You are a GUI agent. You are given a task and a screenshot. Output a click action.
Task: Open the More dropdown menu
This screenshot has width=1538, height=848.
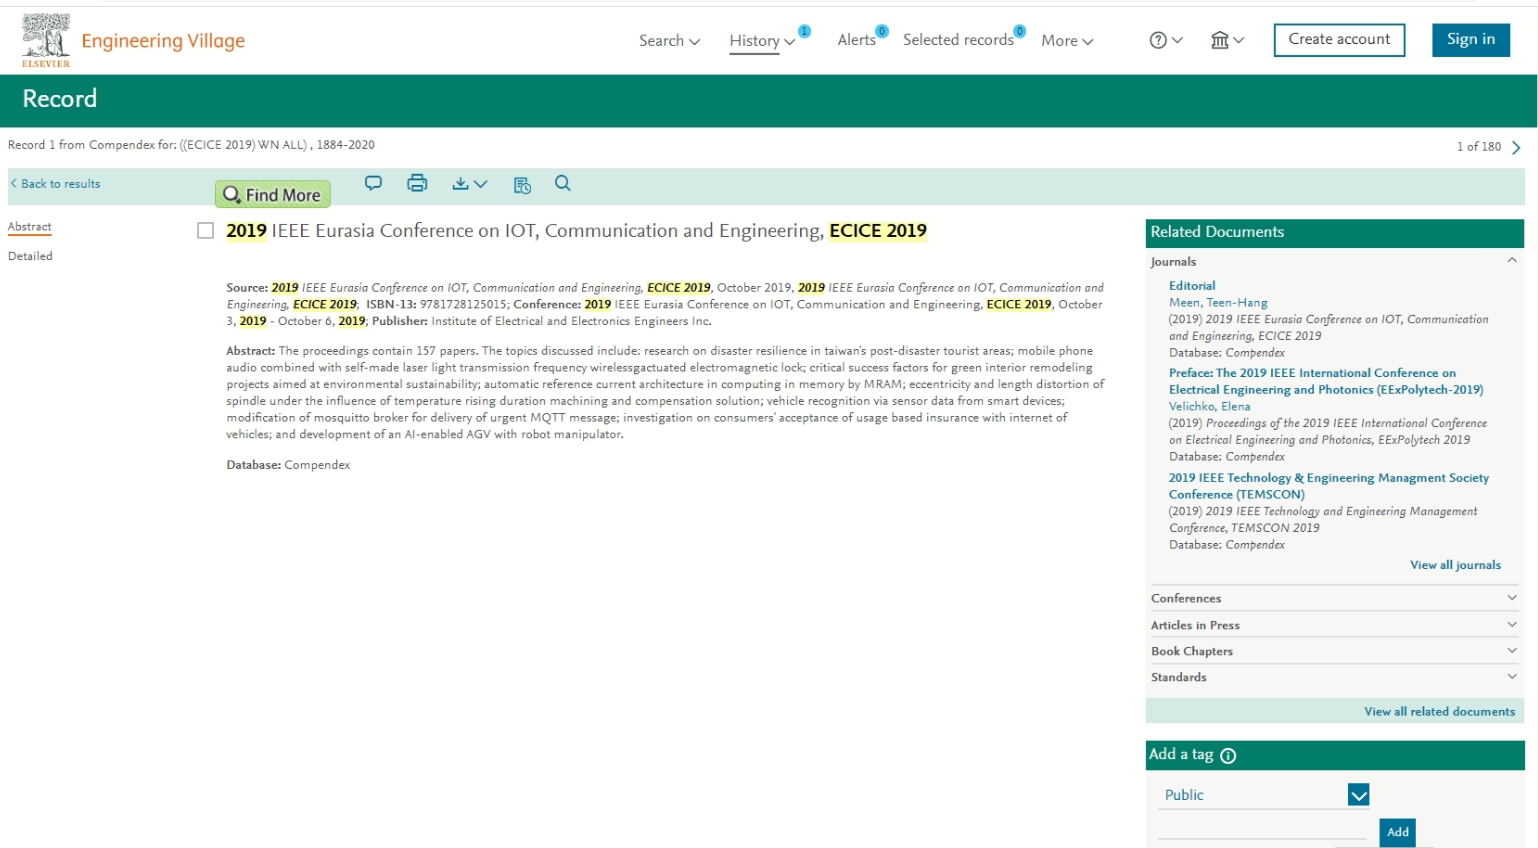click(x=1067, y=41)
